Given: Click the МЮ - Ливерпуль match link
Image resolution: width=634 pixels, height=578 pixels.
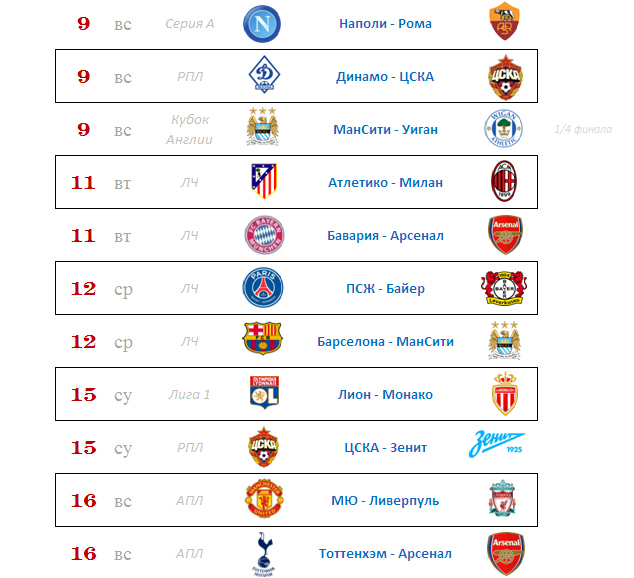Looking at the screenshot, I should pos(385,500).
